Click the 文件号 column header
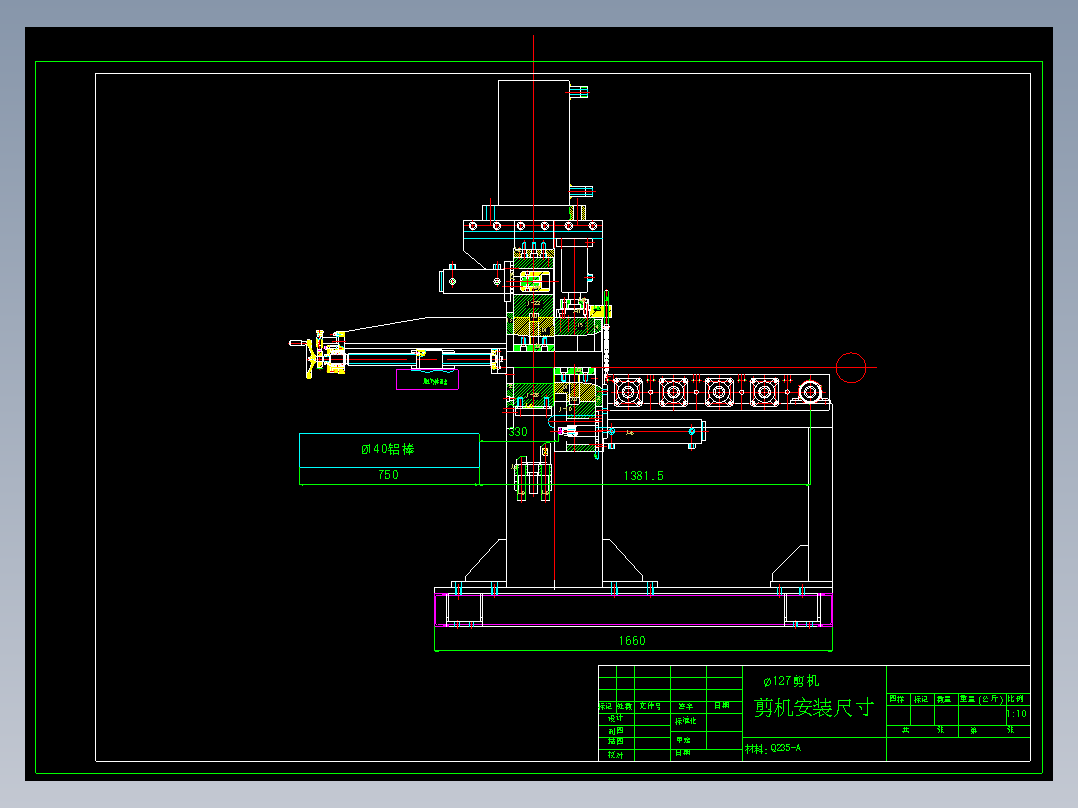Screen dimensions: 1078x808 pyautogui.click(x=650, y=706)
